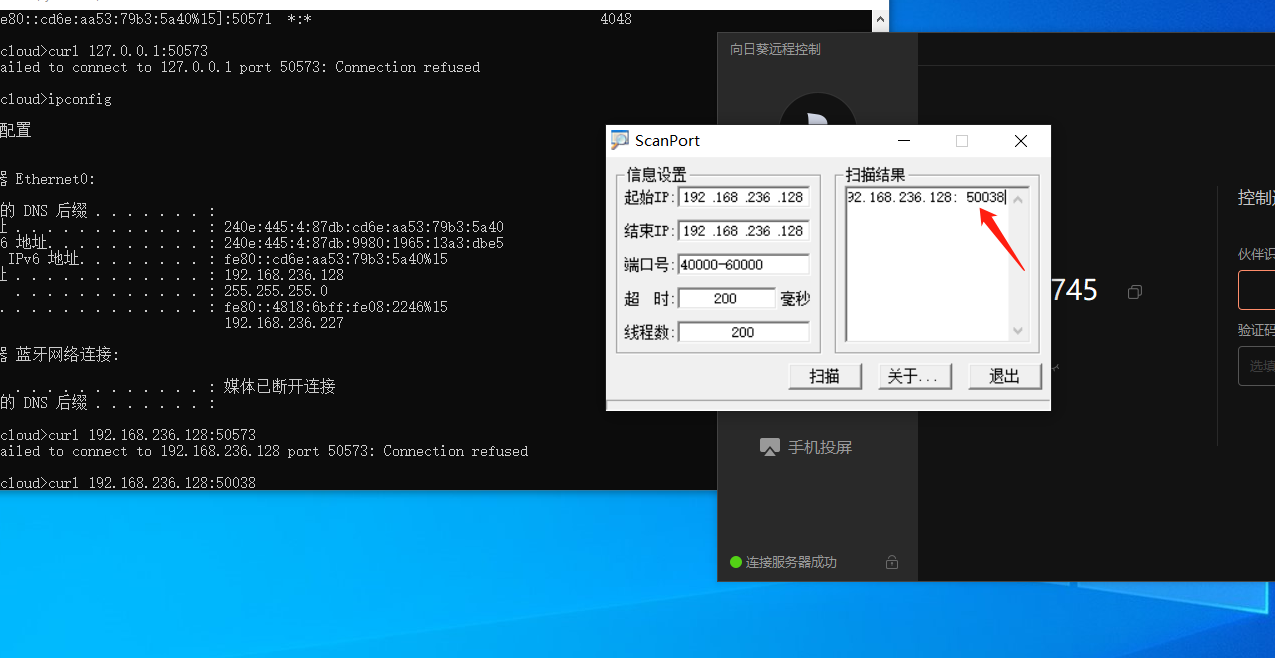Screen dimensions: 1275x658
Task: Click the 端口号 field showing 40000-60000
Action: (x=744, y=265)
